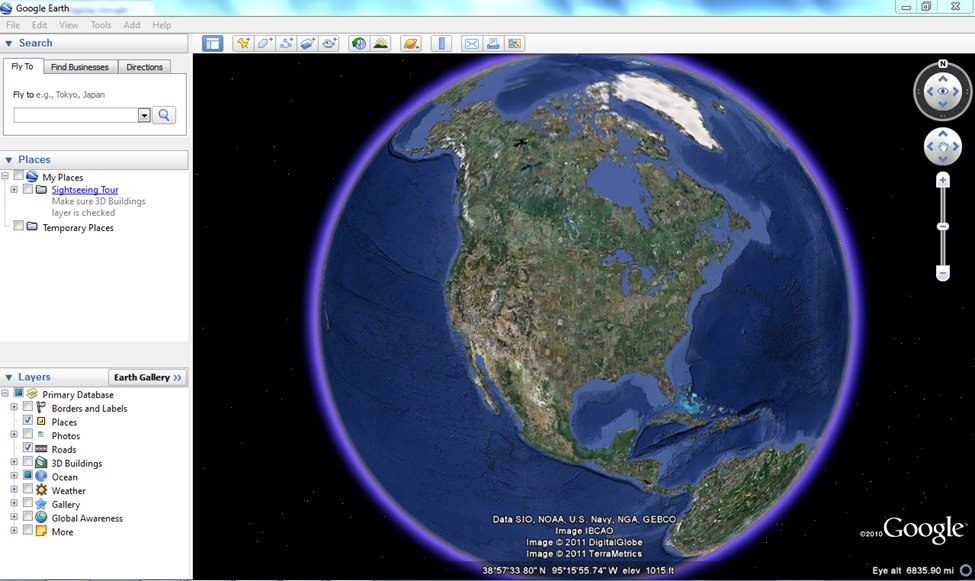This screenshot has width=975, height=581.
Task: Click the Look joystick eye center
Action: pos(943,91)
